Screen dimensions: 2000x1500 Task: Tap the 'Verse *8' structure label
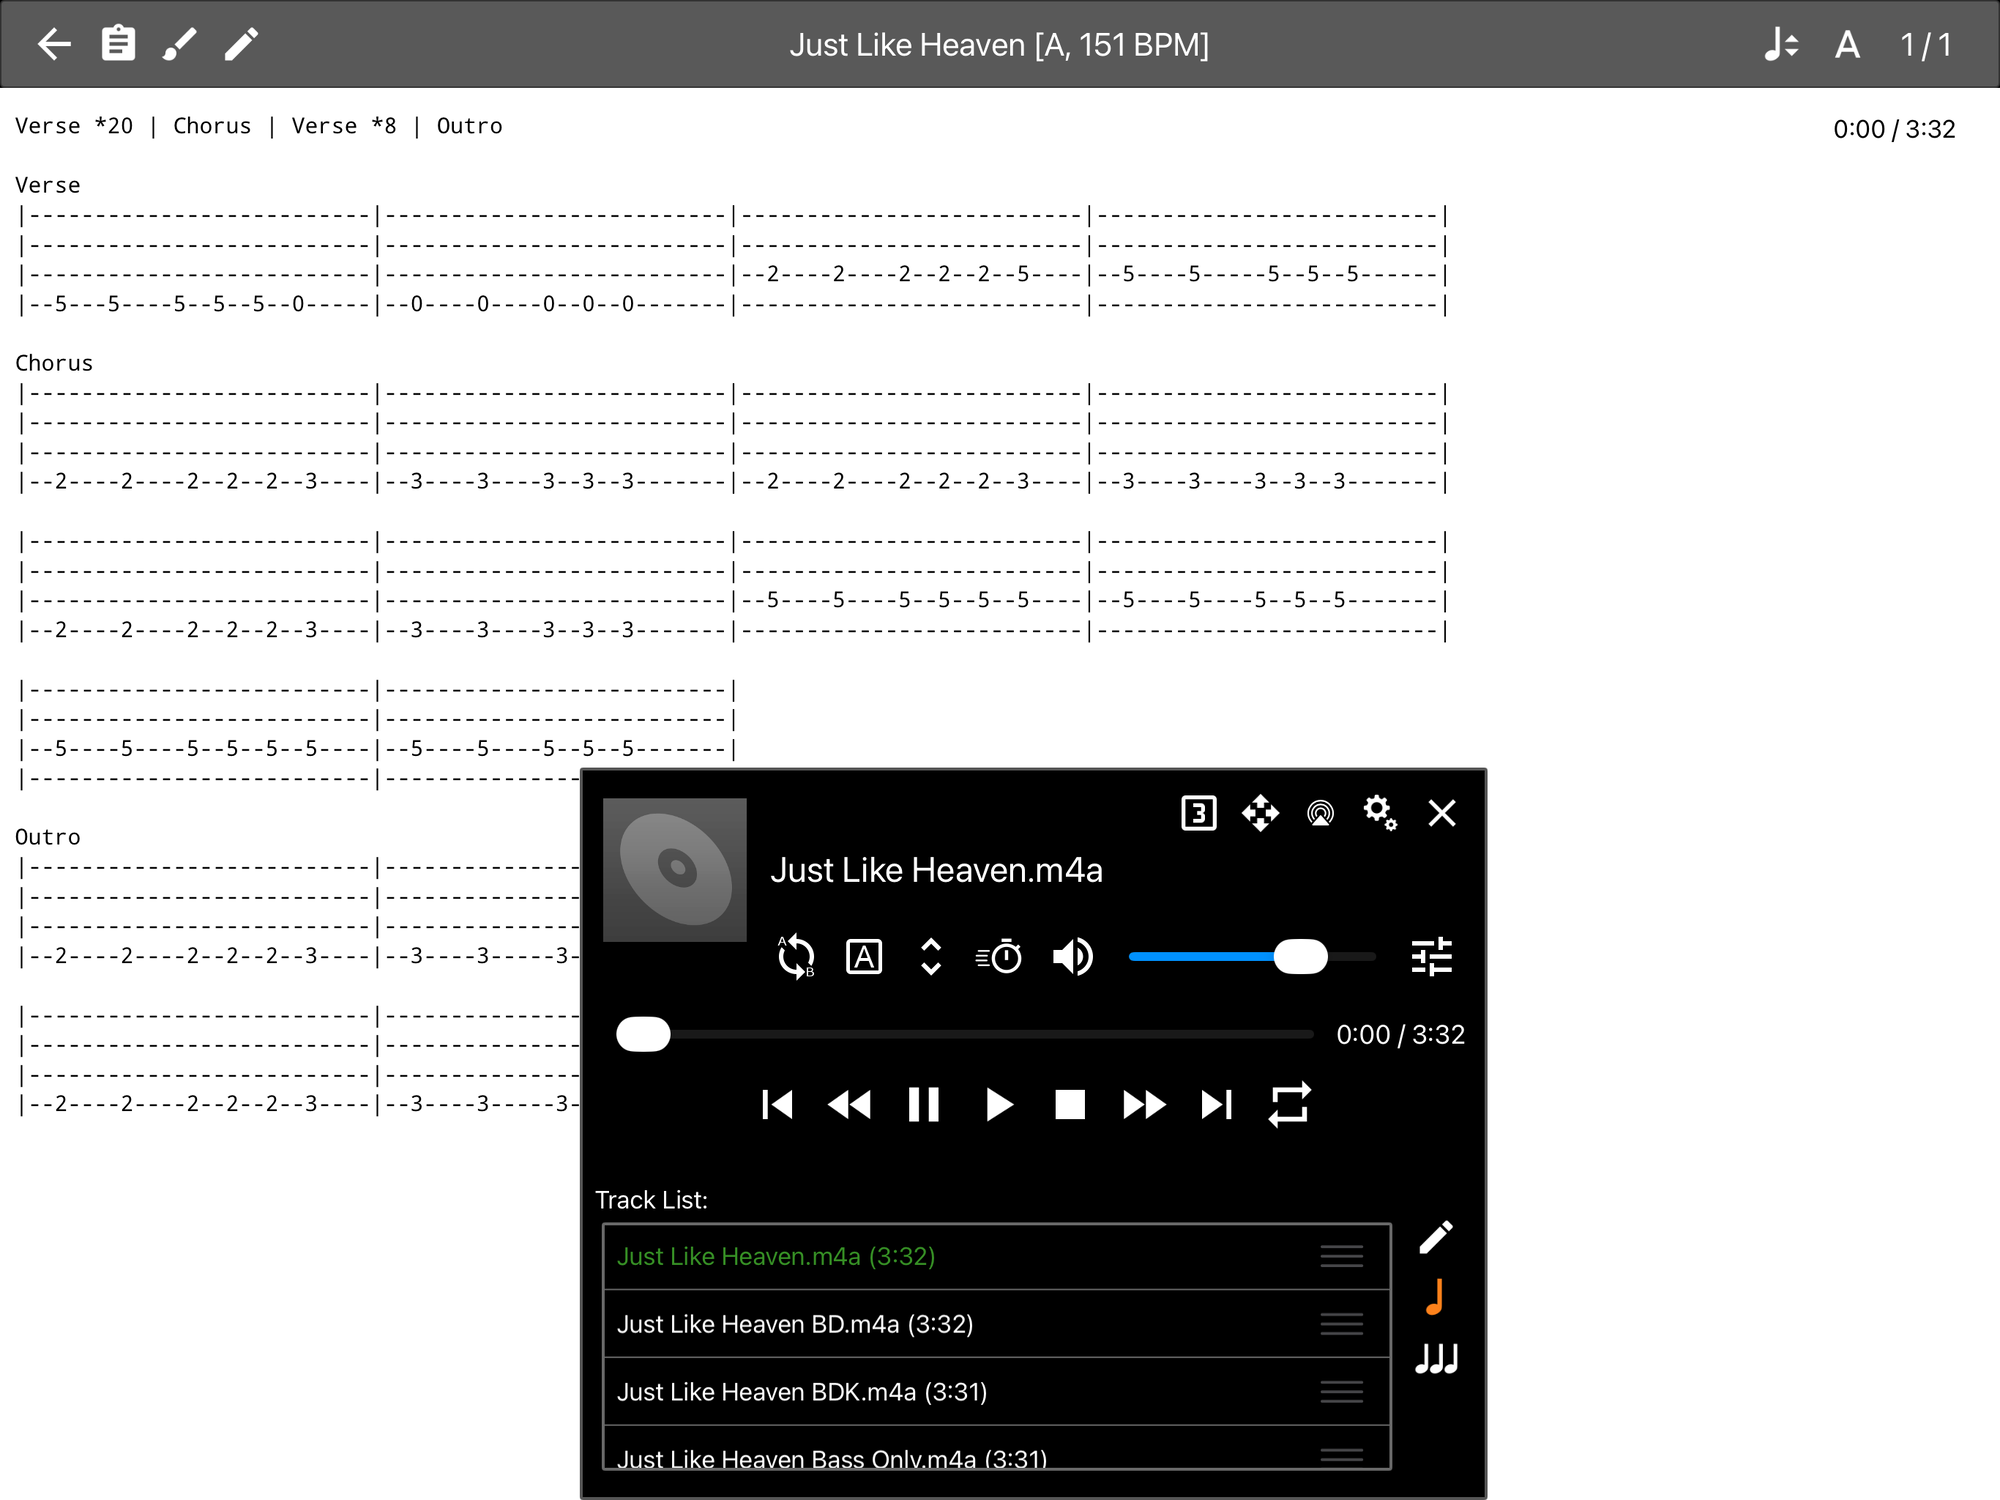(344, 126)
